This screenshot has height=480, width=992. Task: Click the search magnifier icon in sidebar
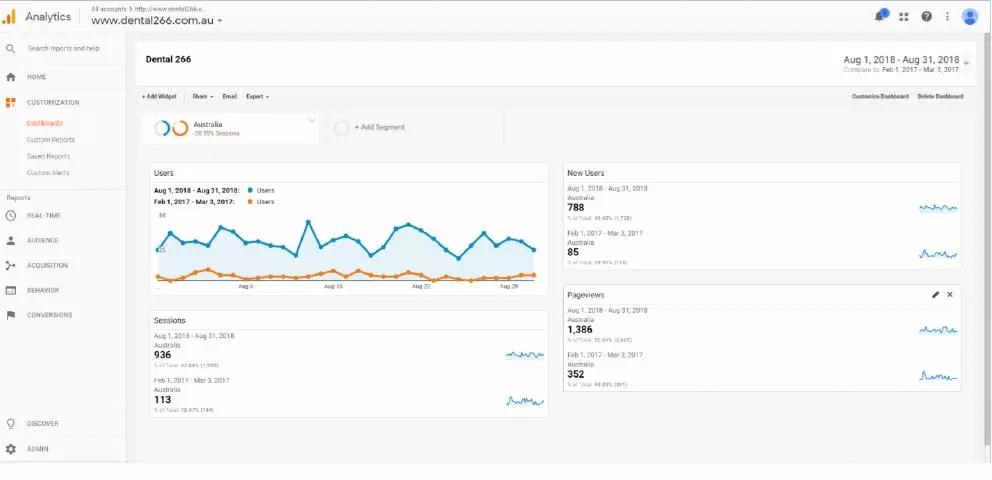coord(10,49)
